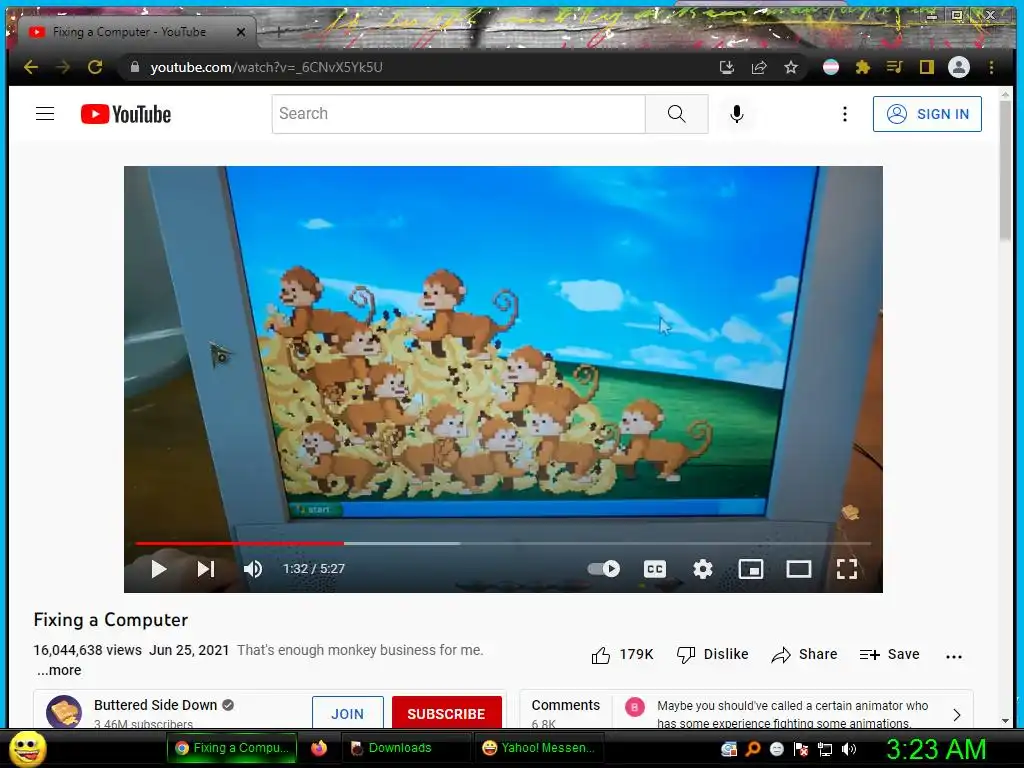
Task: Go back with the browser back arrow
Action: pyautogui.click(x=31, y=67)
